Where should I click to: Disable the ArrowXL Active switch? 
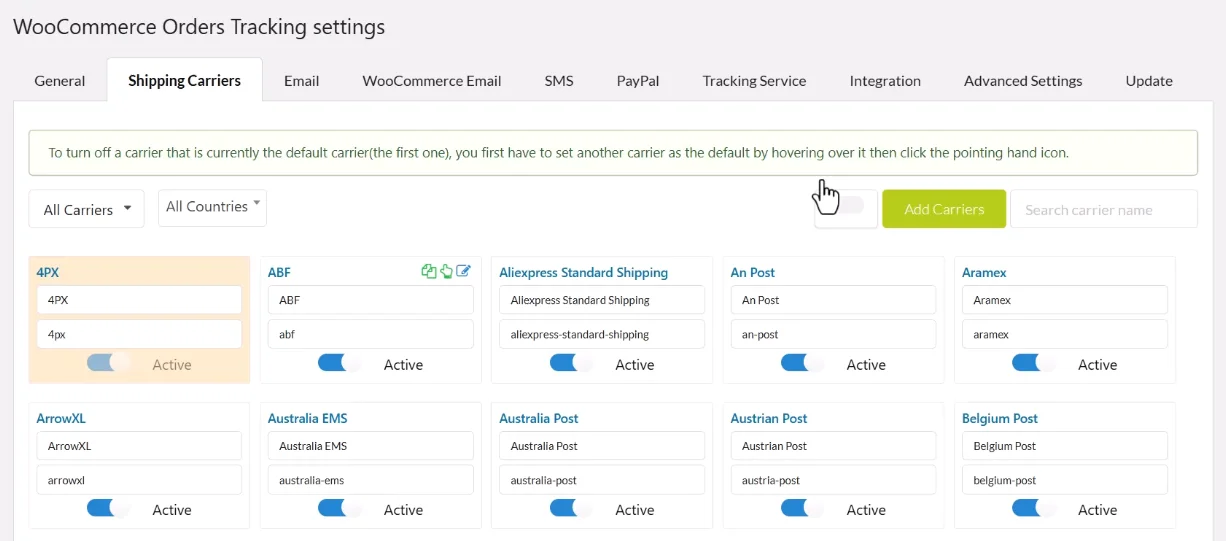[108, 509]
